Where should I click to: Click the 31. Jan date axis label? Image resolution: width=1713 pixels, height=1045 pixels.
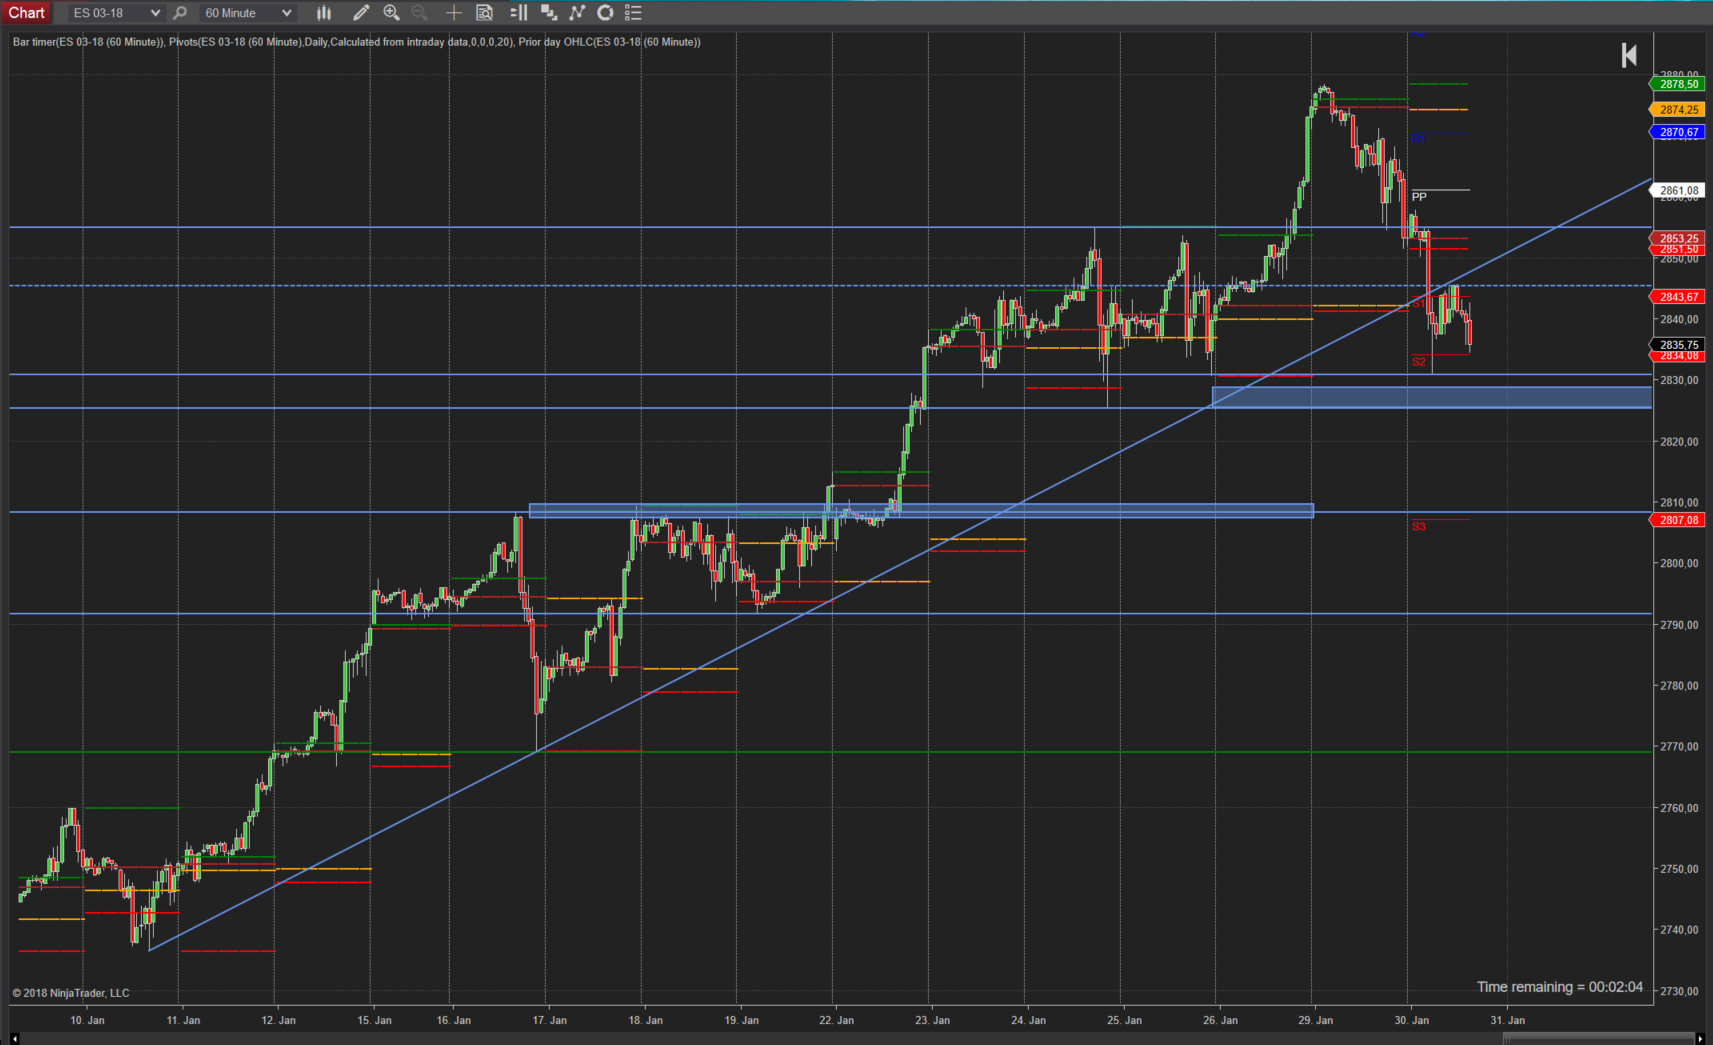pyautogui.click(x=1507, y=1020)
